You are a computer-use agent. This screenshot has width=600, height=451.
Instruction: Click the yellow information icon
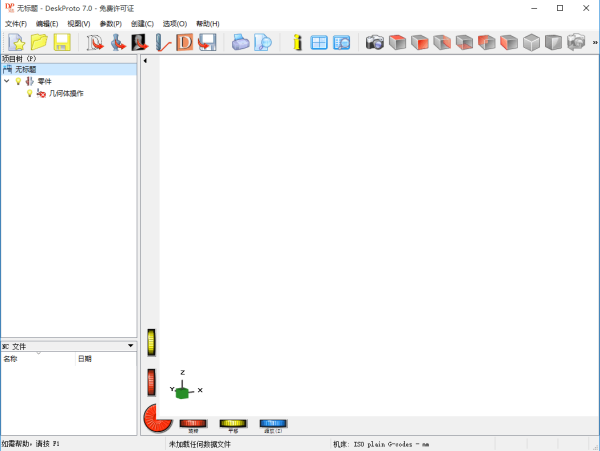297,42
